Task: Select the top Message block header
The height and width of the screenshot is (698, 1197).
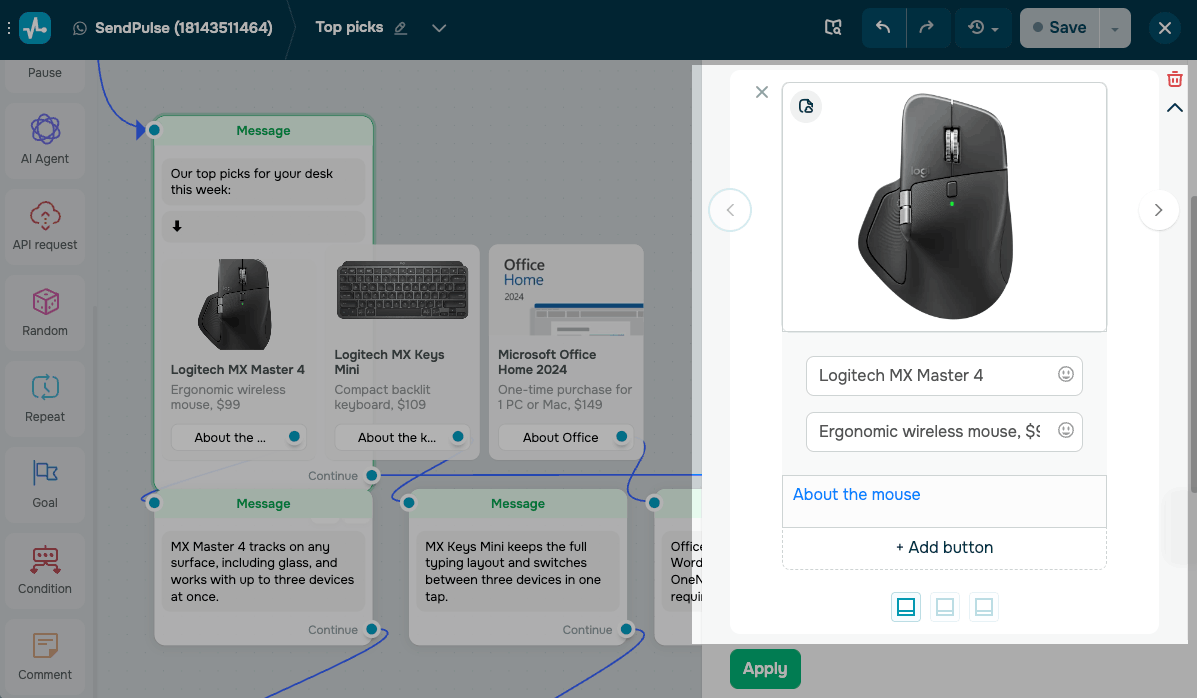Action: click(x=263, y=131)
